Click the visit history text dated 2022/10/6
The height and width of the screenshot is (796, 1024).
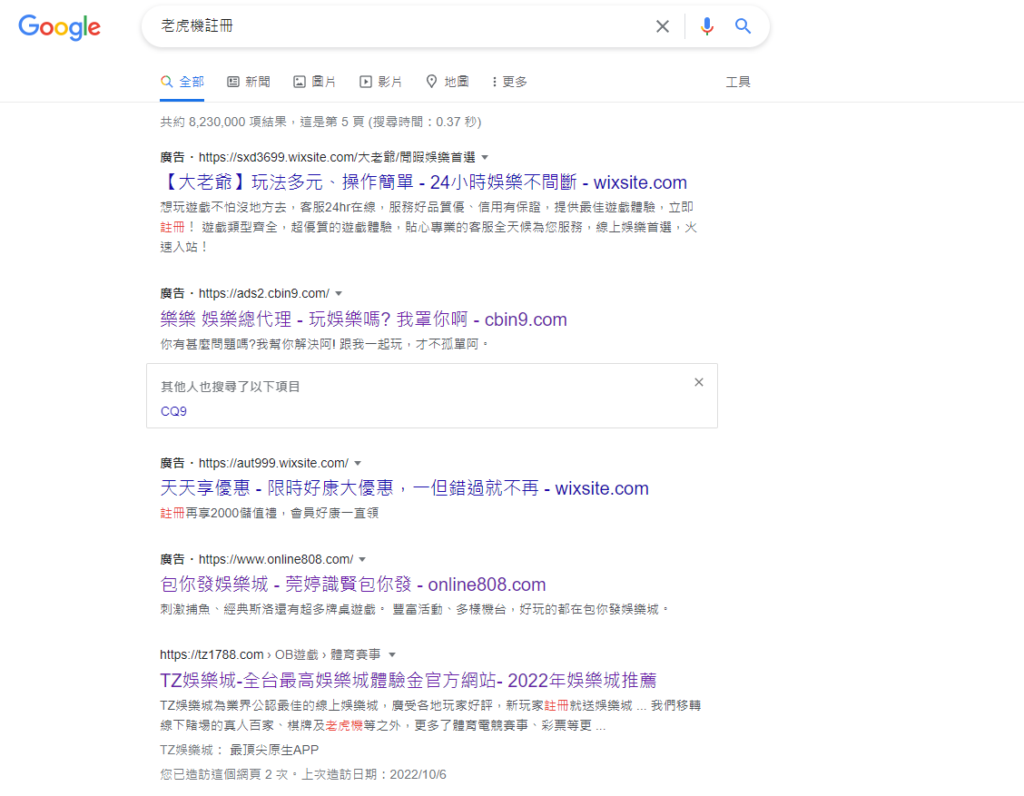click(x=303, y=774)
